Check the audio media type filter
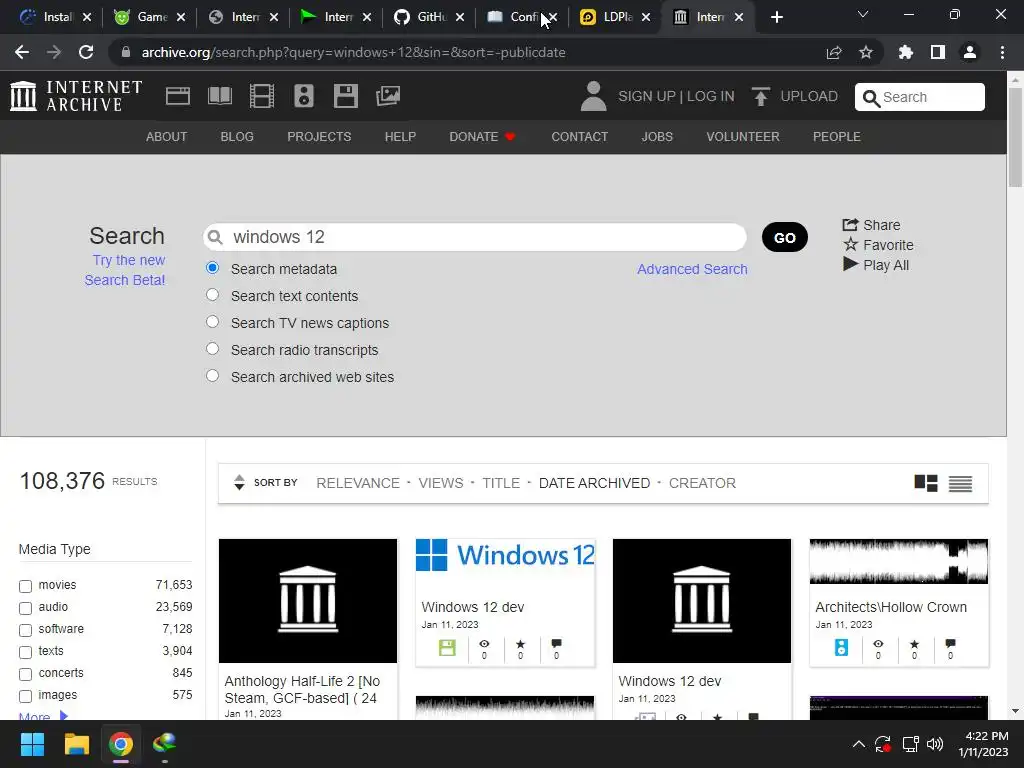The width and height of the screenshot is (1024, 768). (x=25, y=608)
